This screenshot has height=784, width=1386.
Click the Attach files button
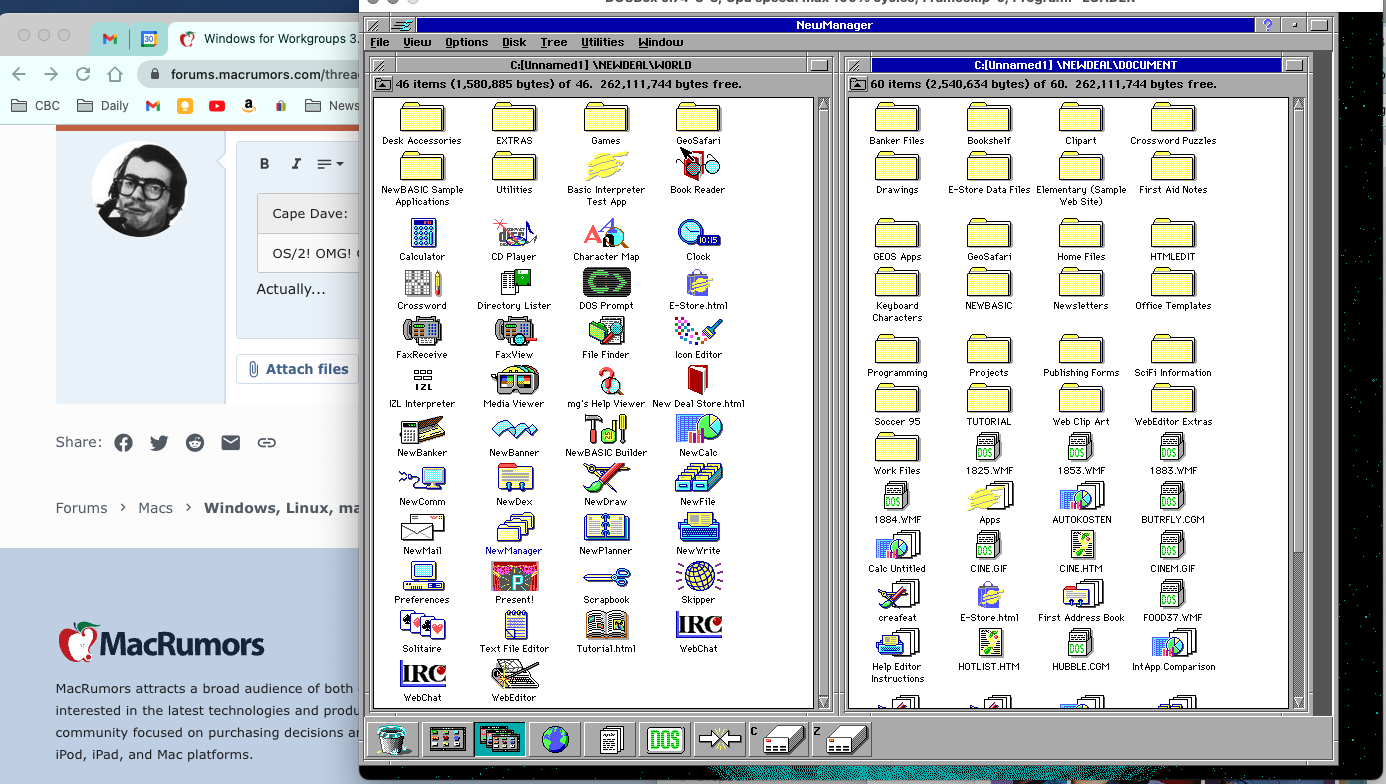(x=298, y=369)
